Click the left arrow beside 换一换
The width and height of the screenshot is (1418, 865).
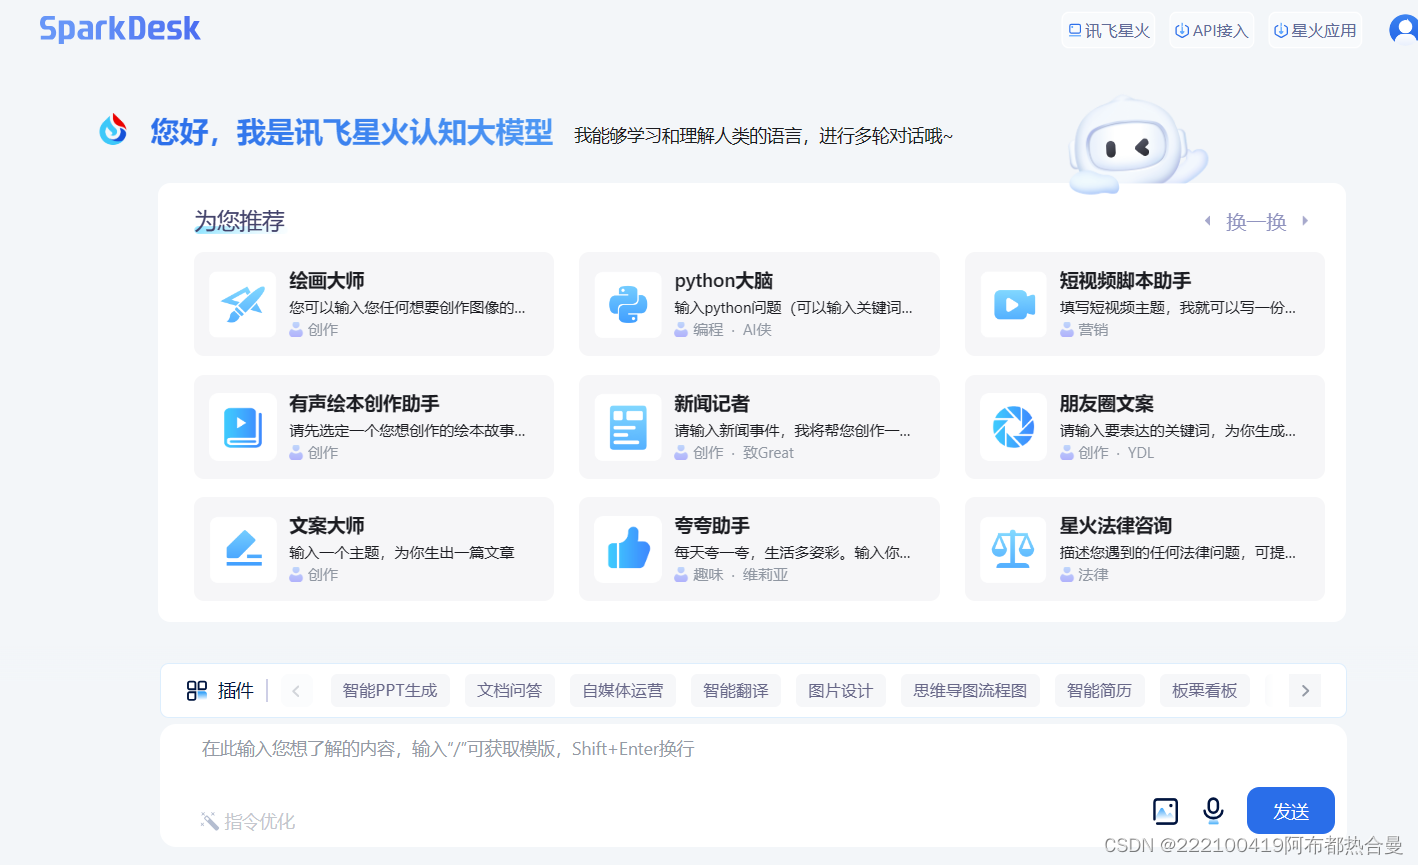[1208, 221]
